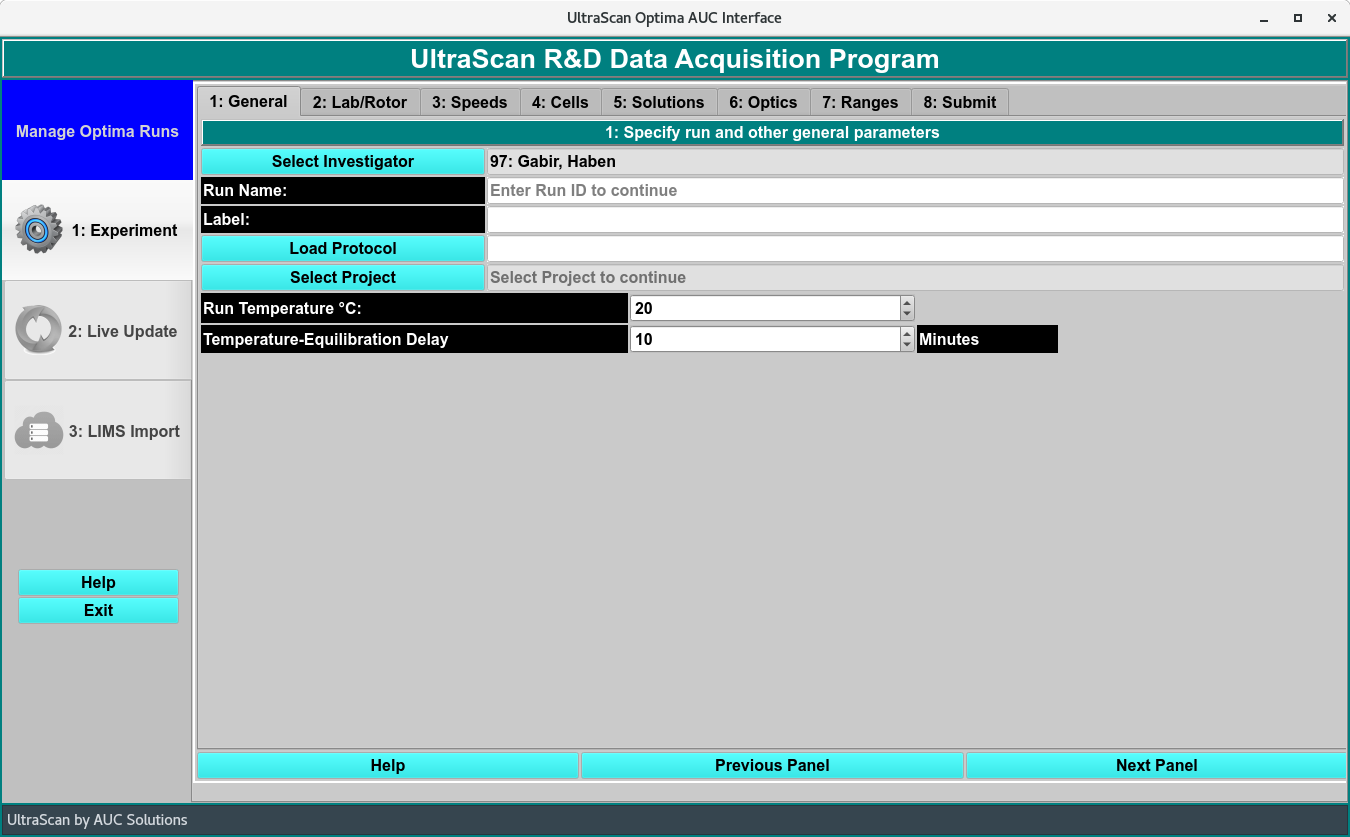
Task: Open the Speeds tab
Action: (470, 102)
